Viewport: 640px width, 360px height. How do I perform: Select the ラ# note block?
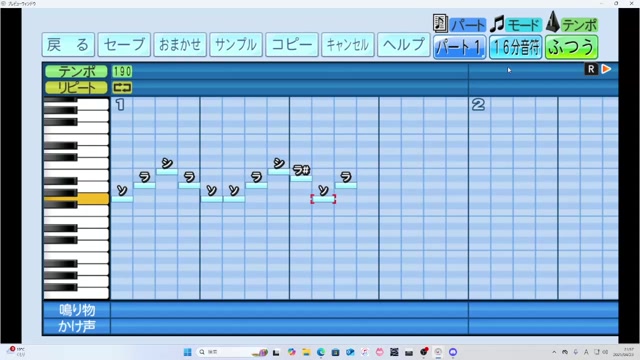coord(301,178)
